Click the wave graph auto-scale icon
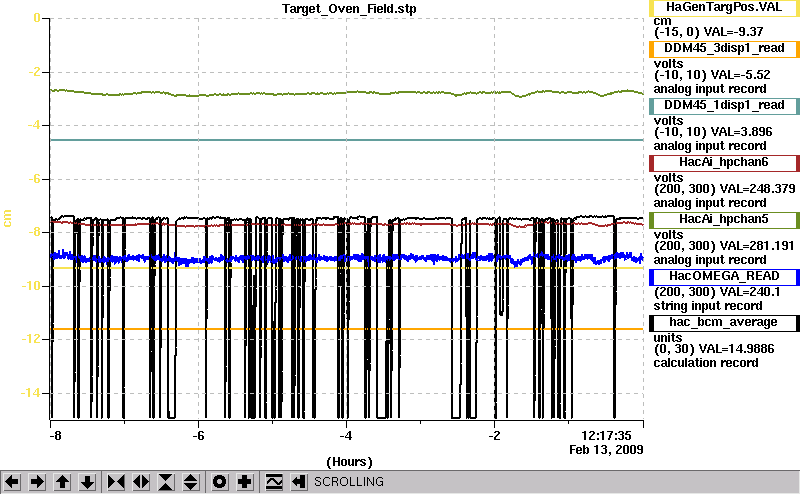800x494 pixels. pyautogui.click(x=274, y=482)
